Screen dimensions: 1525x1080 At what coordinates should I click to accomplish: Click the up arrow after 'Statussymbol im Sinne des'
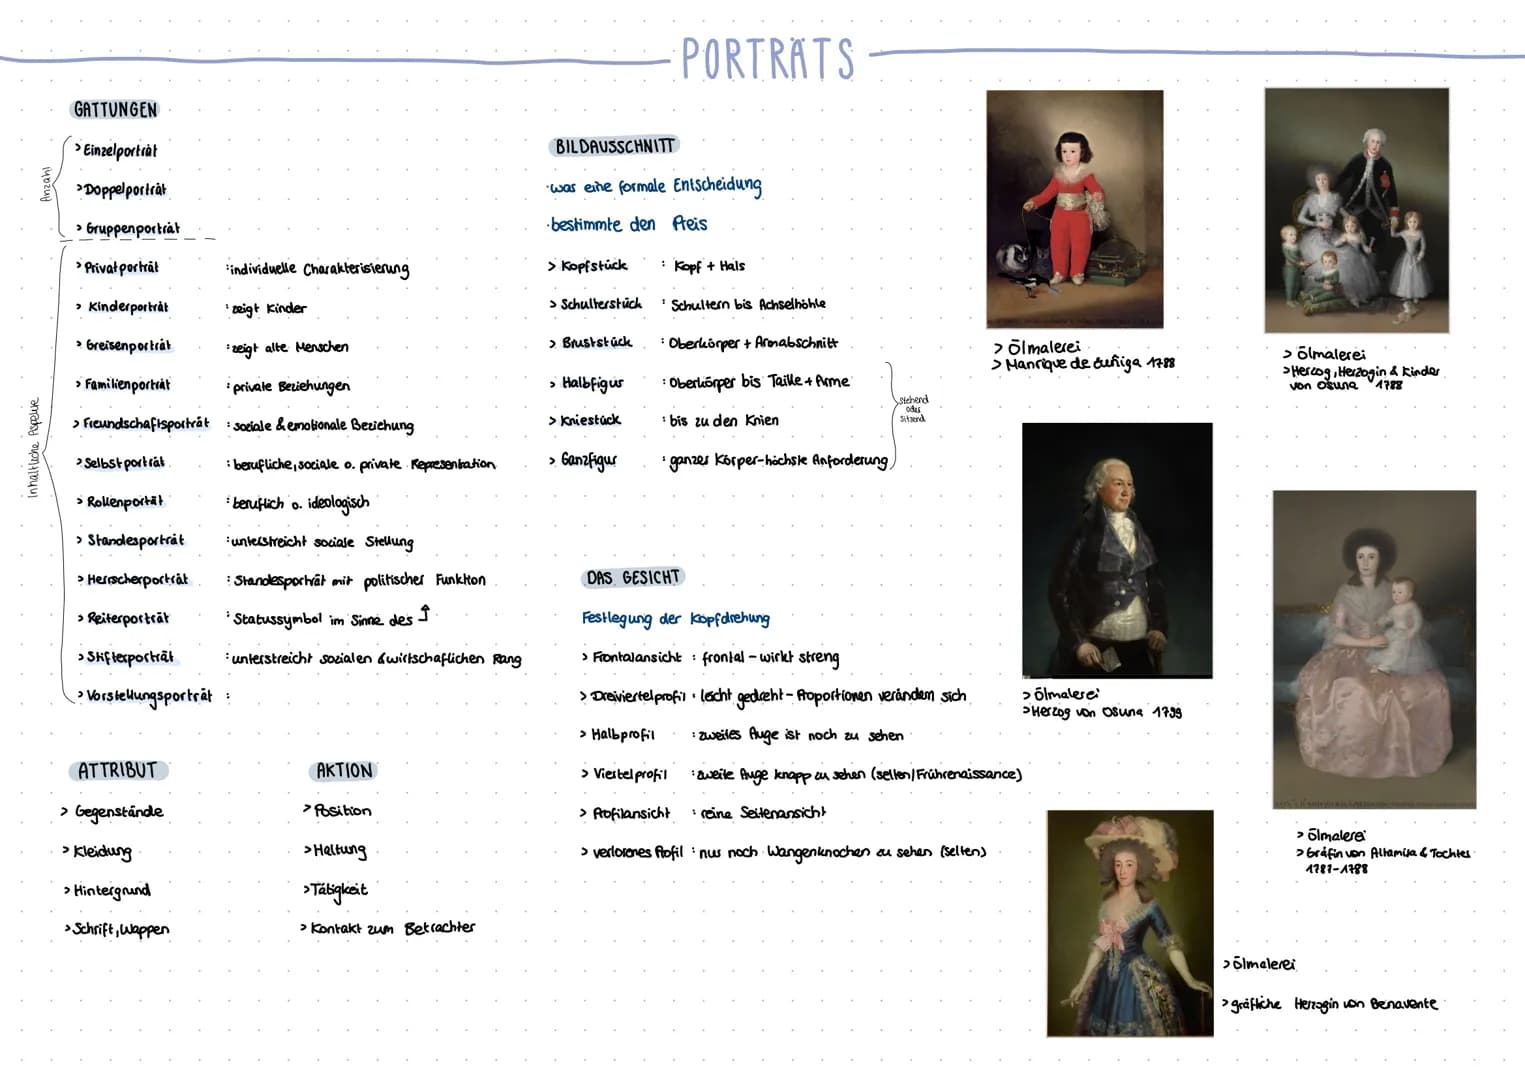point(424,613)
